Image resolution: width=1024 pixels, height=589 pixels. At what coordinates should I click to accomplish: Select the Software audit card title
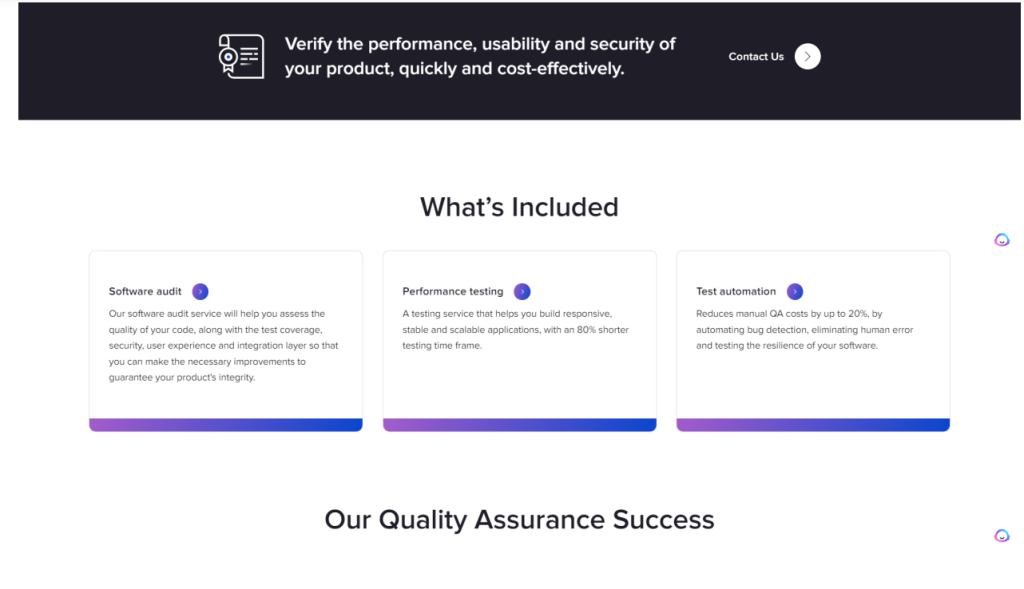[x=145, y=291]
